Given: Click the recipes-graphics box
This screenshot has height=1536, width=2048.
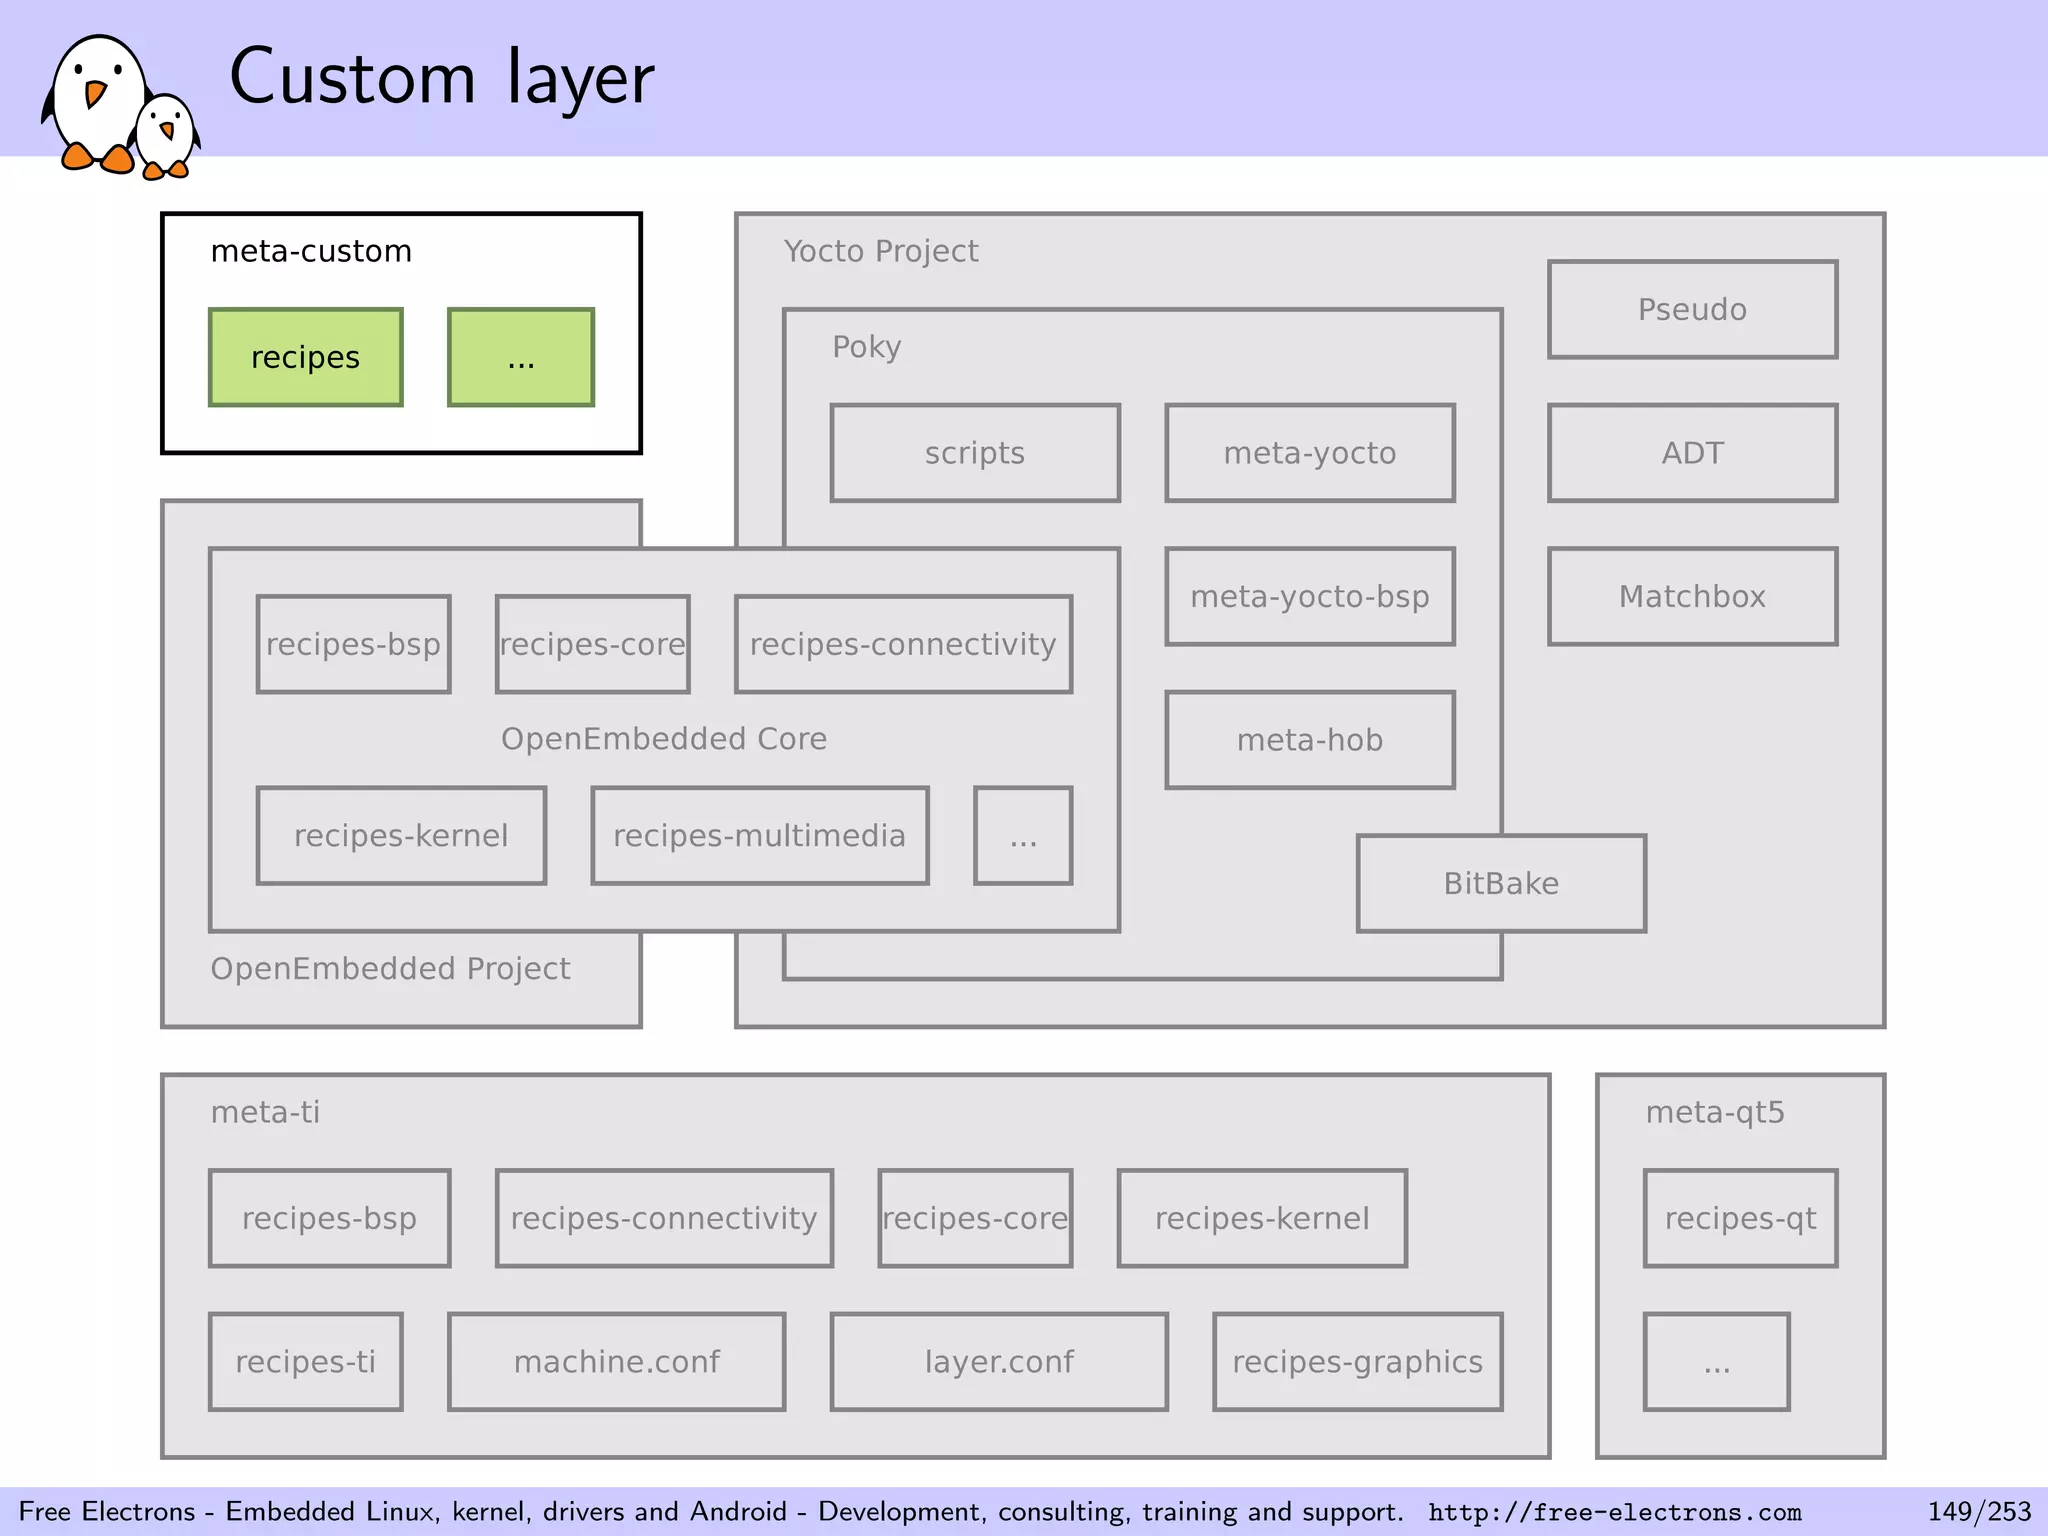Looking at the screenshot, I should pos(1357,1362).
